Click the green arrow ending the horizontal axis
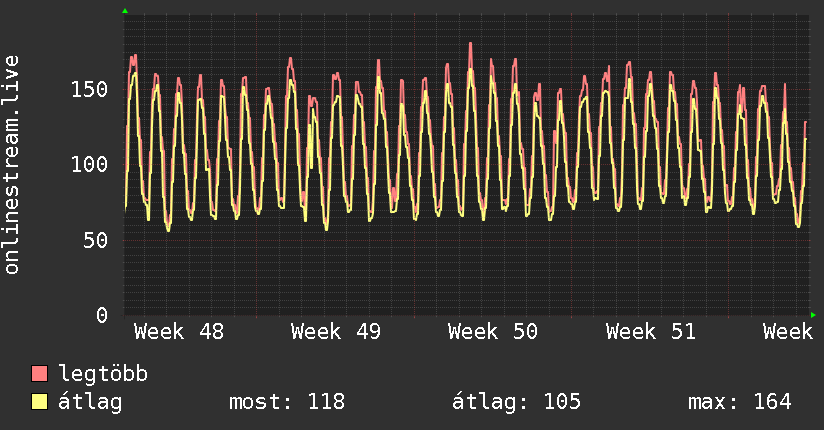 (814, 315)
